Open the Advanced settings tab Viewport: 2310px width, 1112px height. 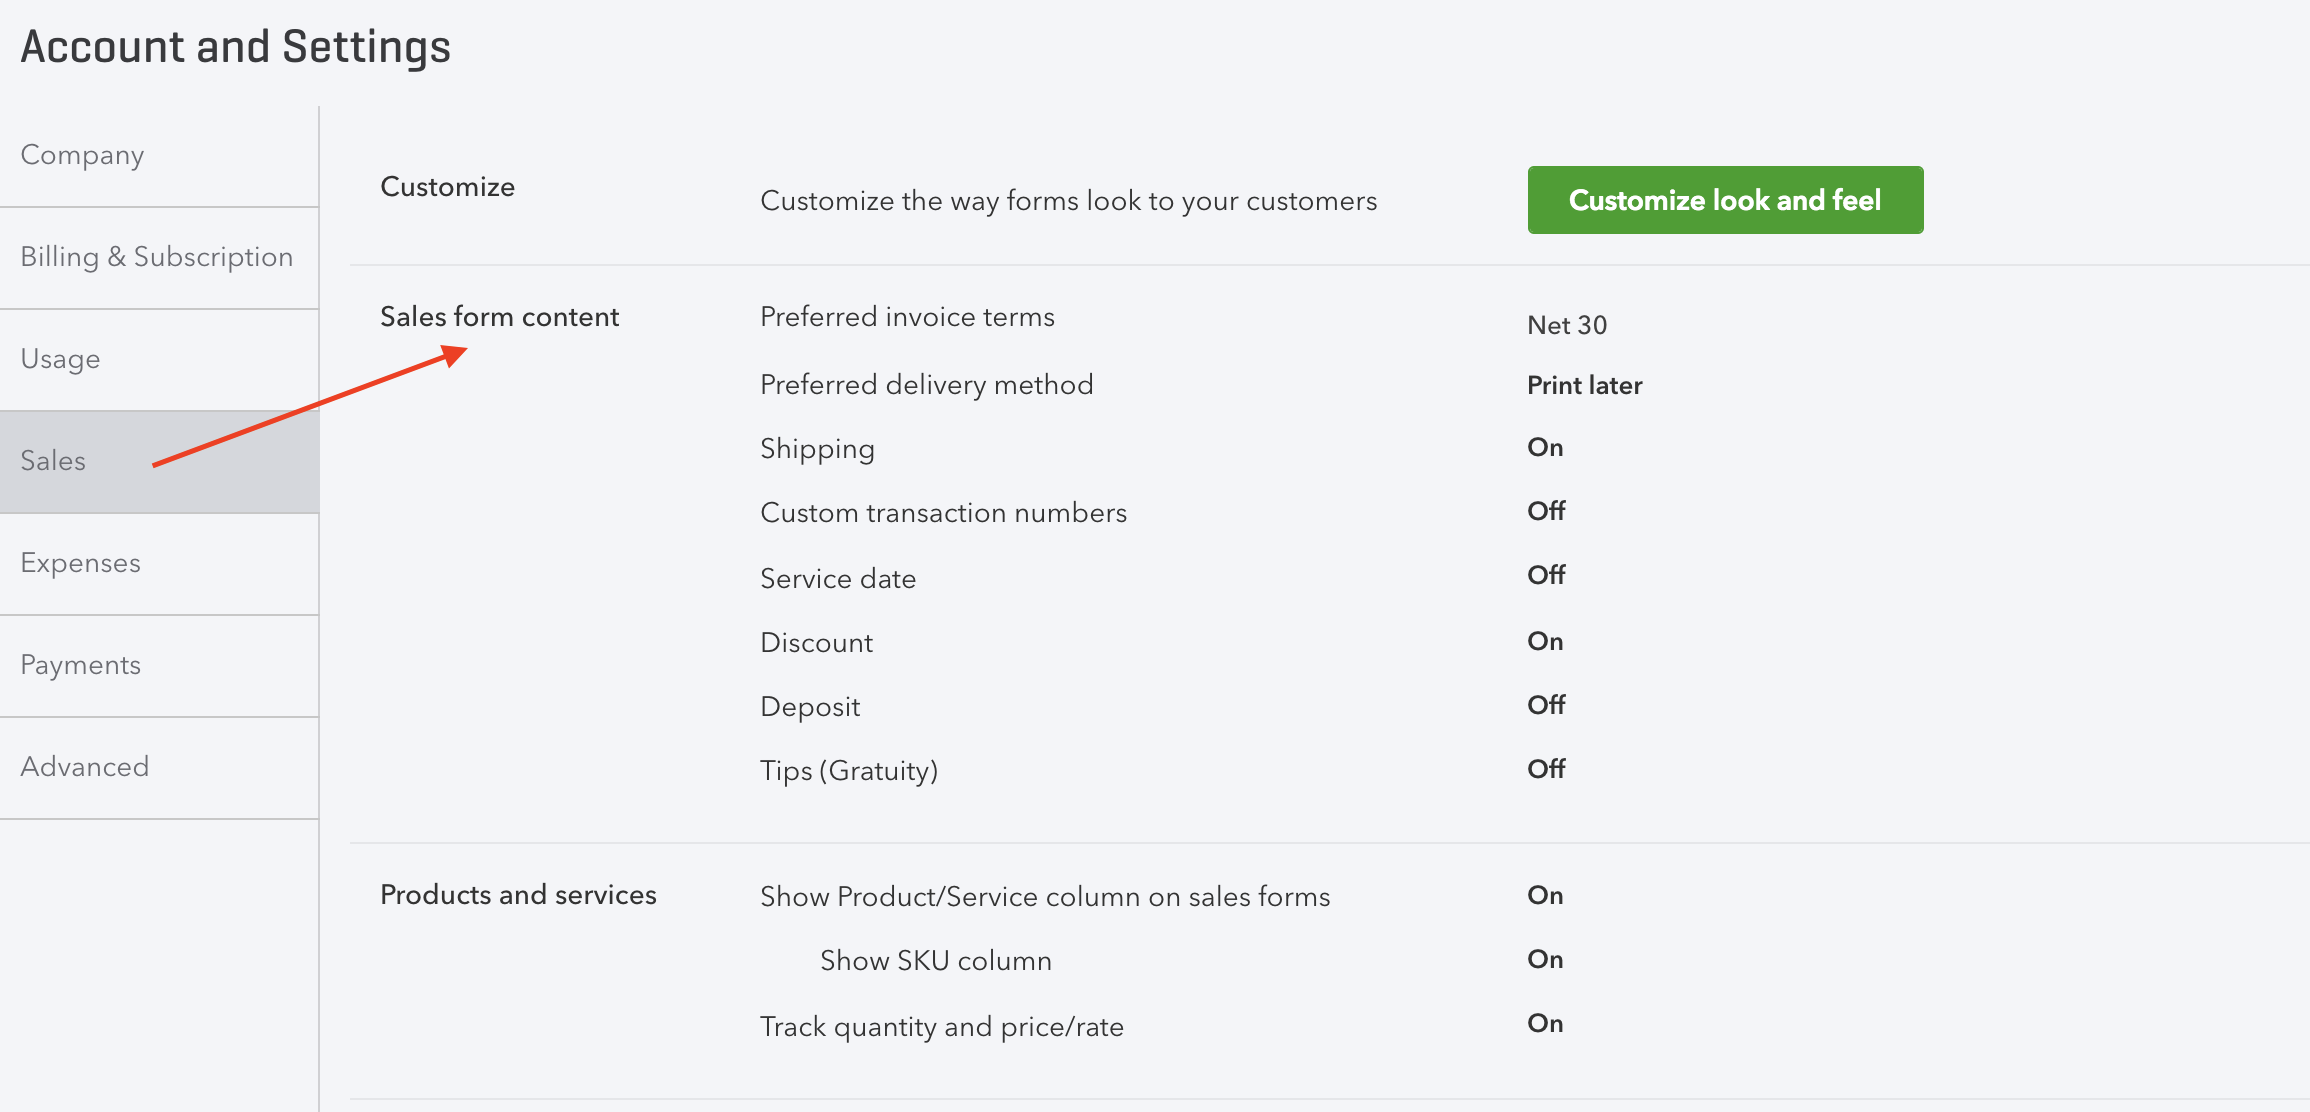(84, 767)
